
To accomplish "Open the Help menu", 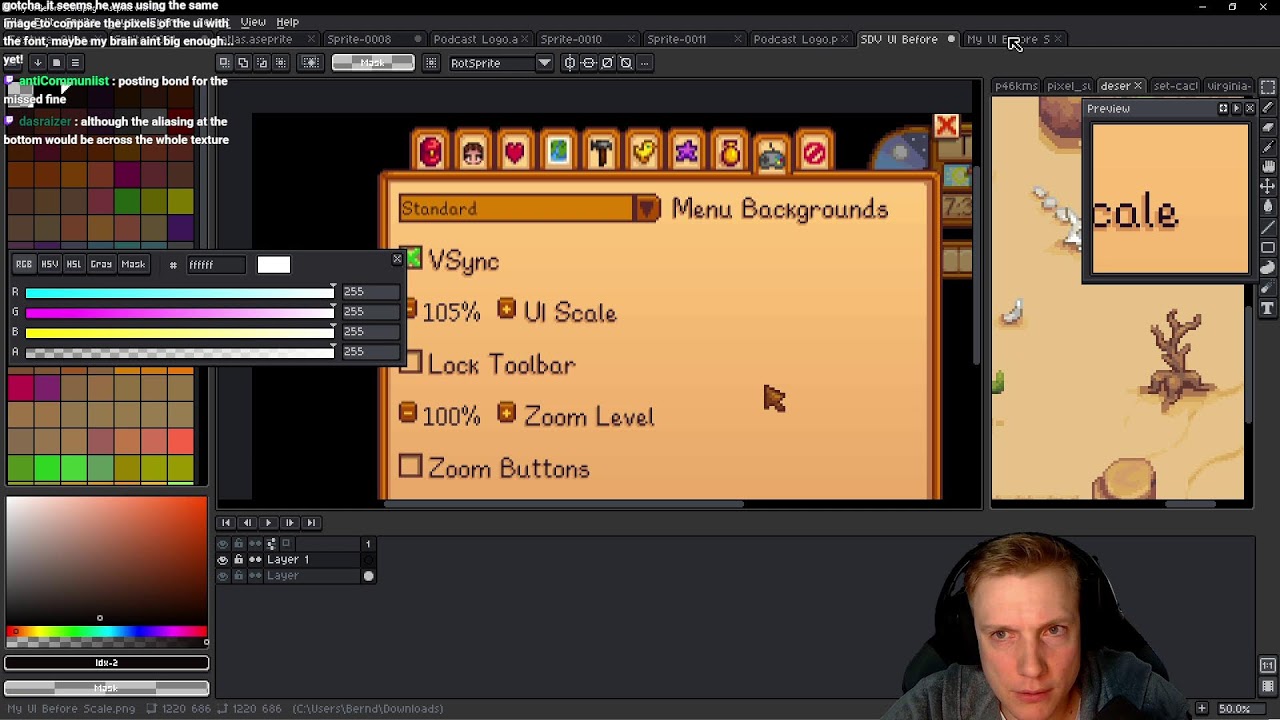I will click(x=287, y=22).
